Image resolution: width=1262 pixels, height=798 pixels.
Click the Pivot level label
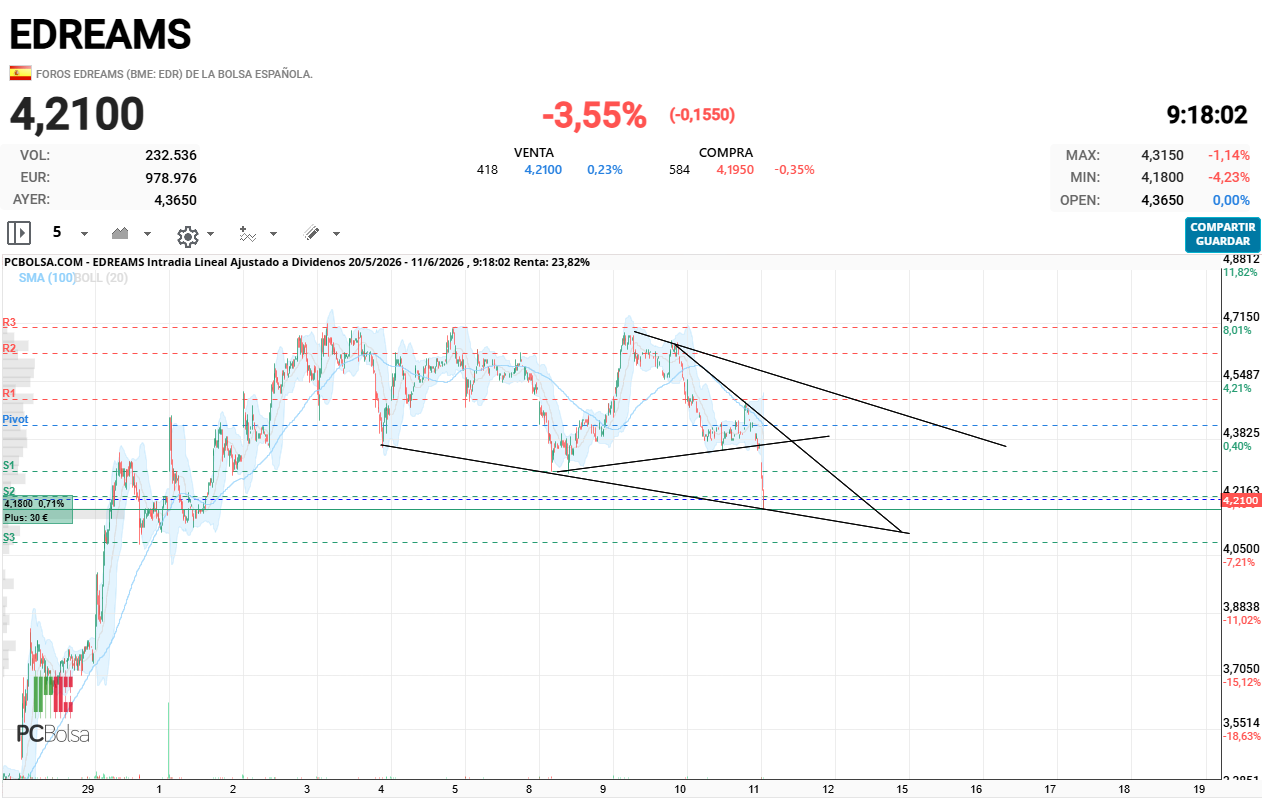coord(15,419)
